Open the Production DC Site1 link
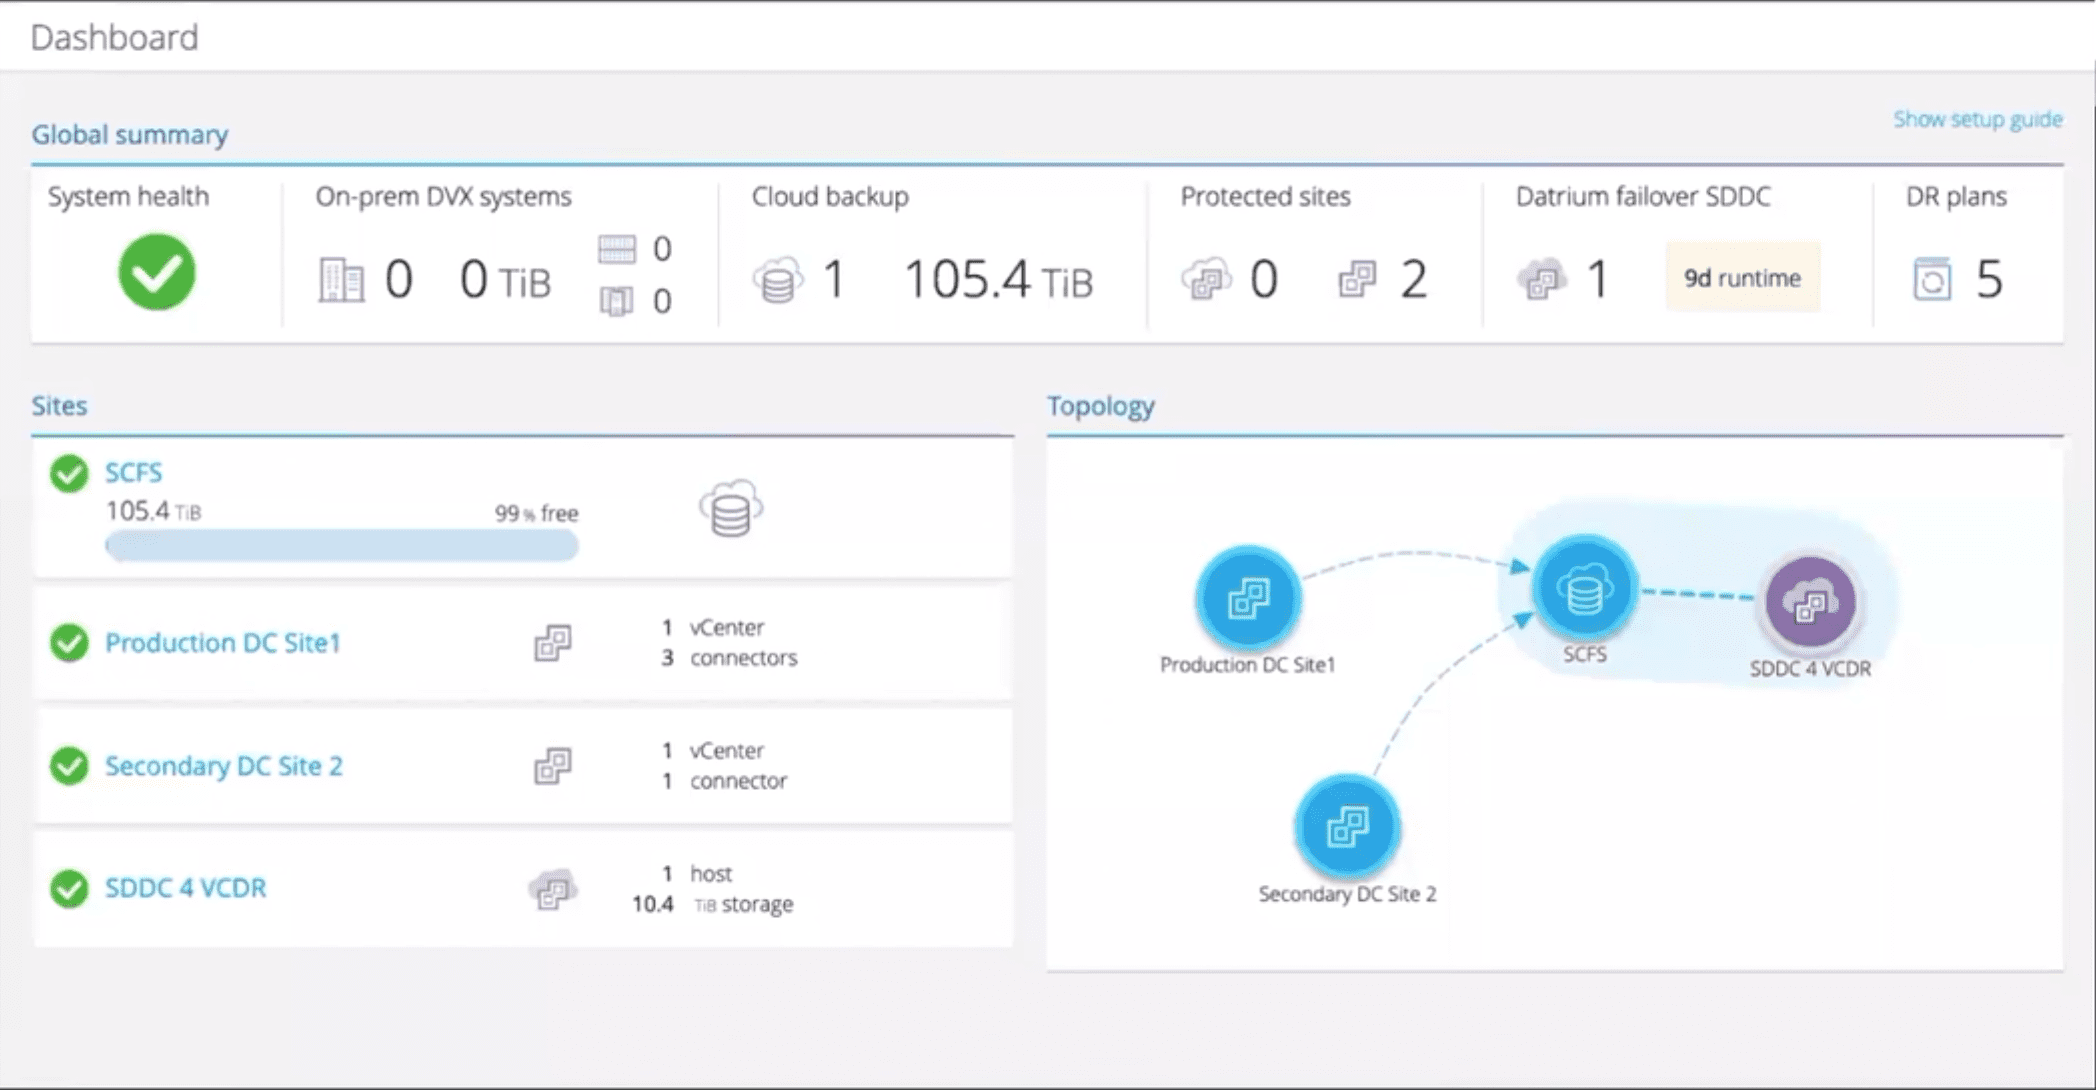Viewport: 2096px width, 1090px height. click(223, 642)
